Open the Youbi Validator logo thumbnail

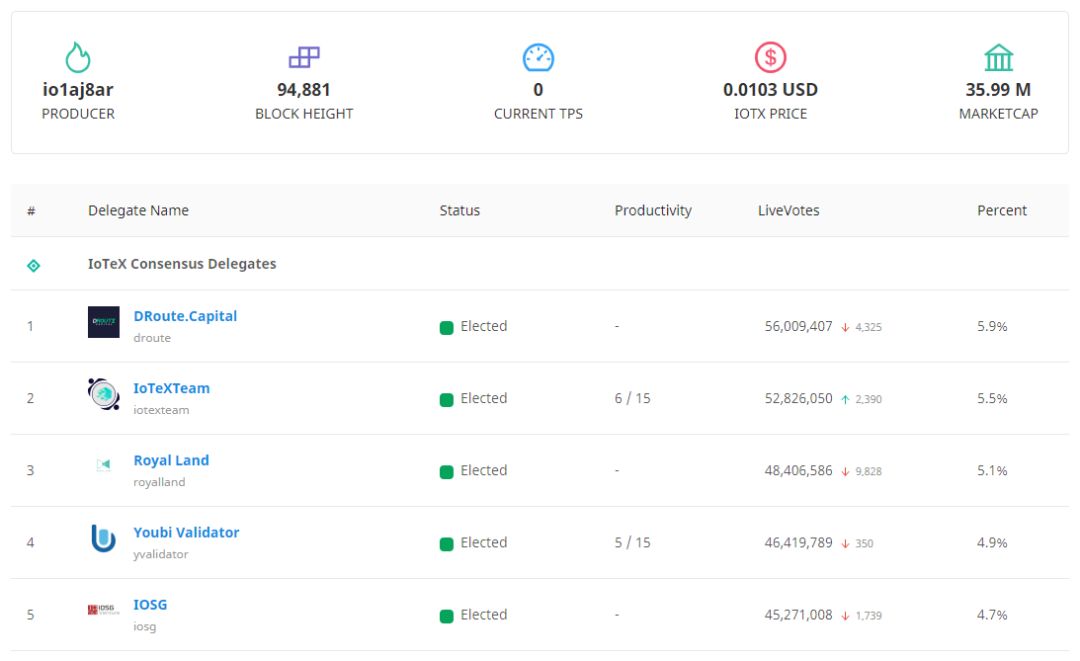click(103, 538)
